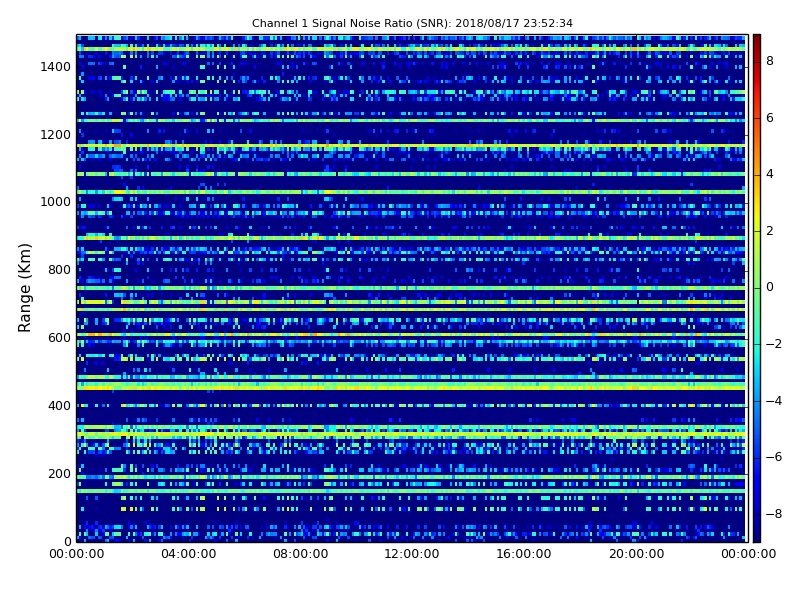Click the dark blue bottom of the colorbar
Screen dimensions: 800x600
pos(757,533)
